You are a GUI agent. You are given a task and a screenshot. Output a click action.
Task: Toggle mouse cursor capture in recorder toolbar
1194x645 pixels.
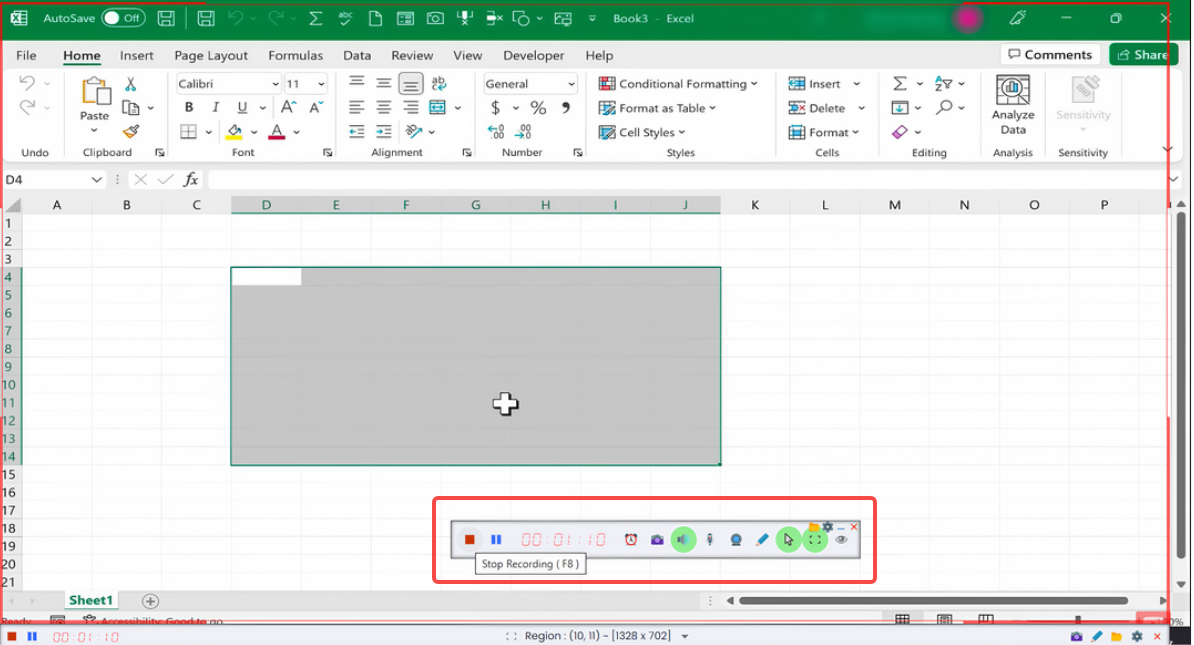click(788, 540)
